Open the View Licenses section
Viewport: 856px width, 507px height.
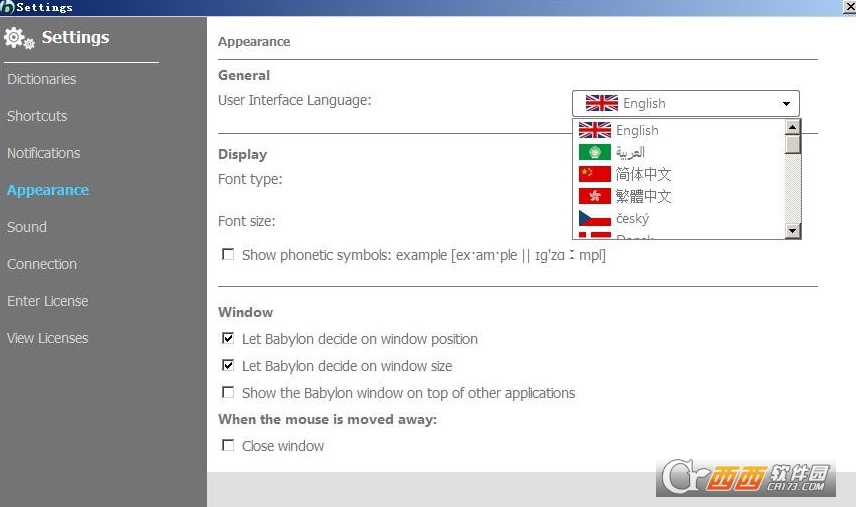pyautogui.click(x=47, y=338)
